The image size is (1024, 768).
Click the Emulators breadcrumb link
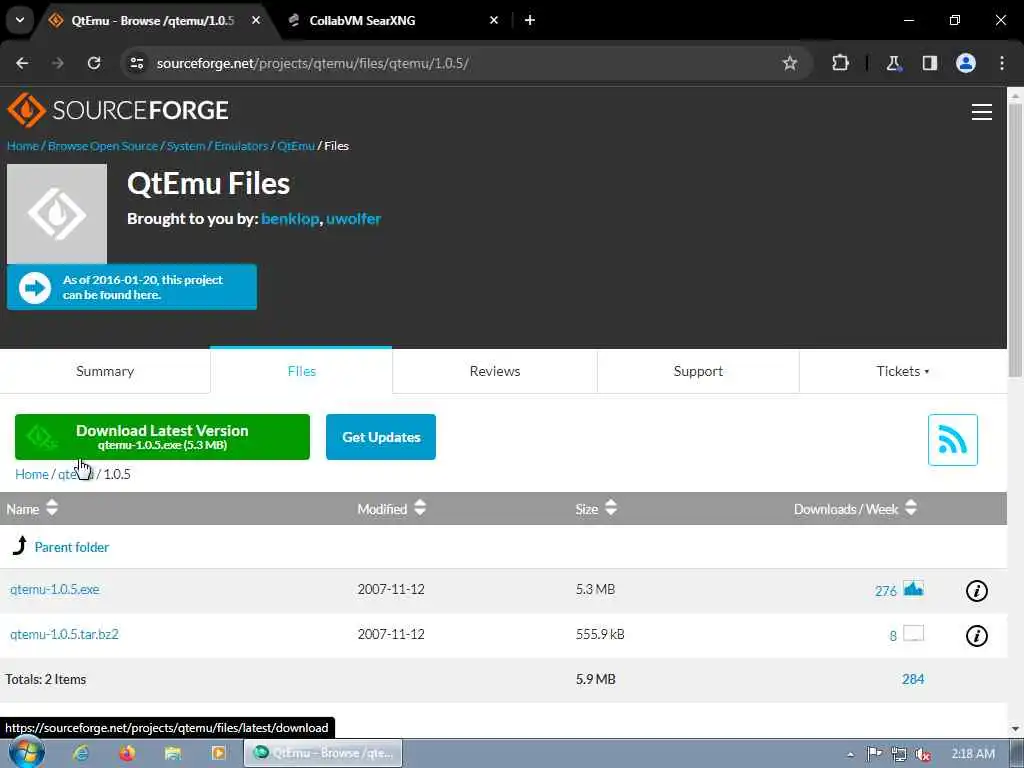pos(241,146)
